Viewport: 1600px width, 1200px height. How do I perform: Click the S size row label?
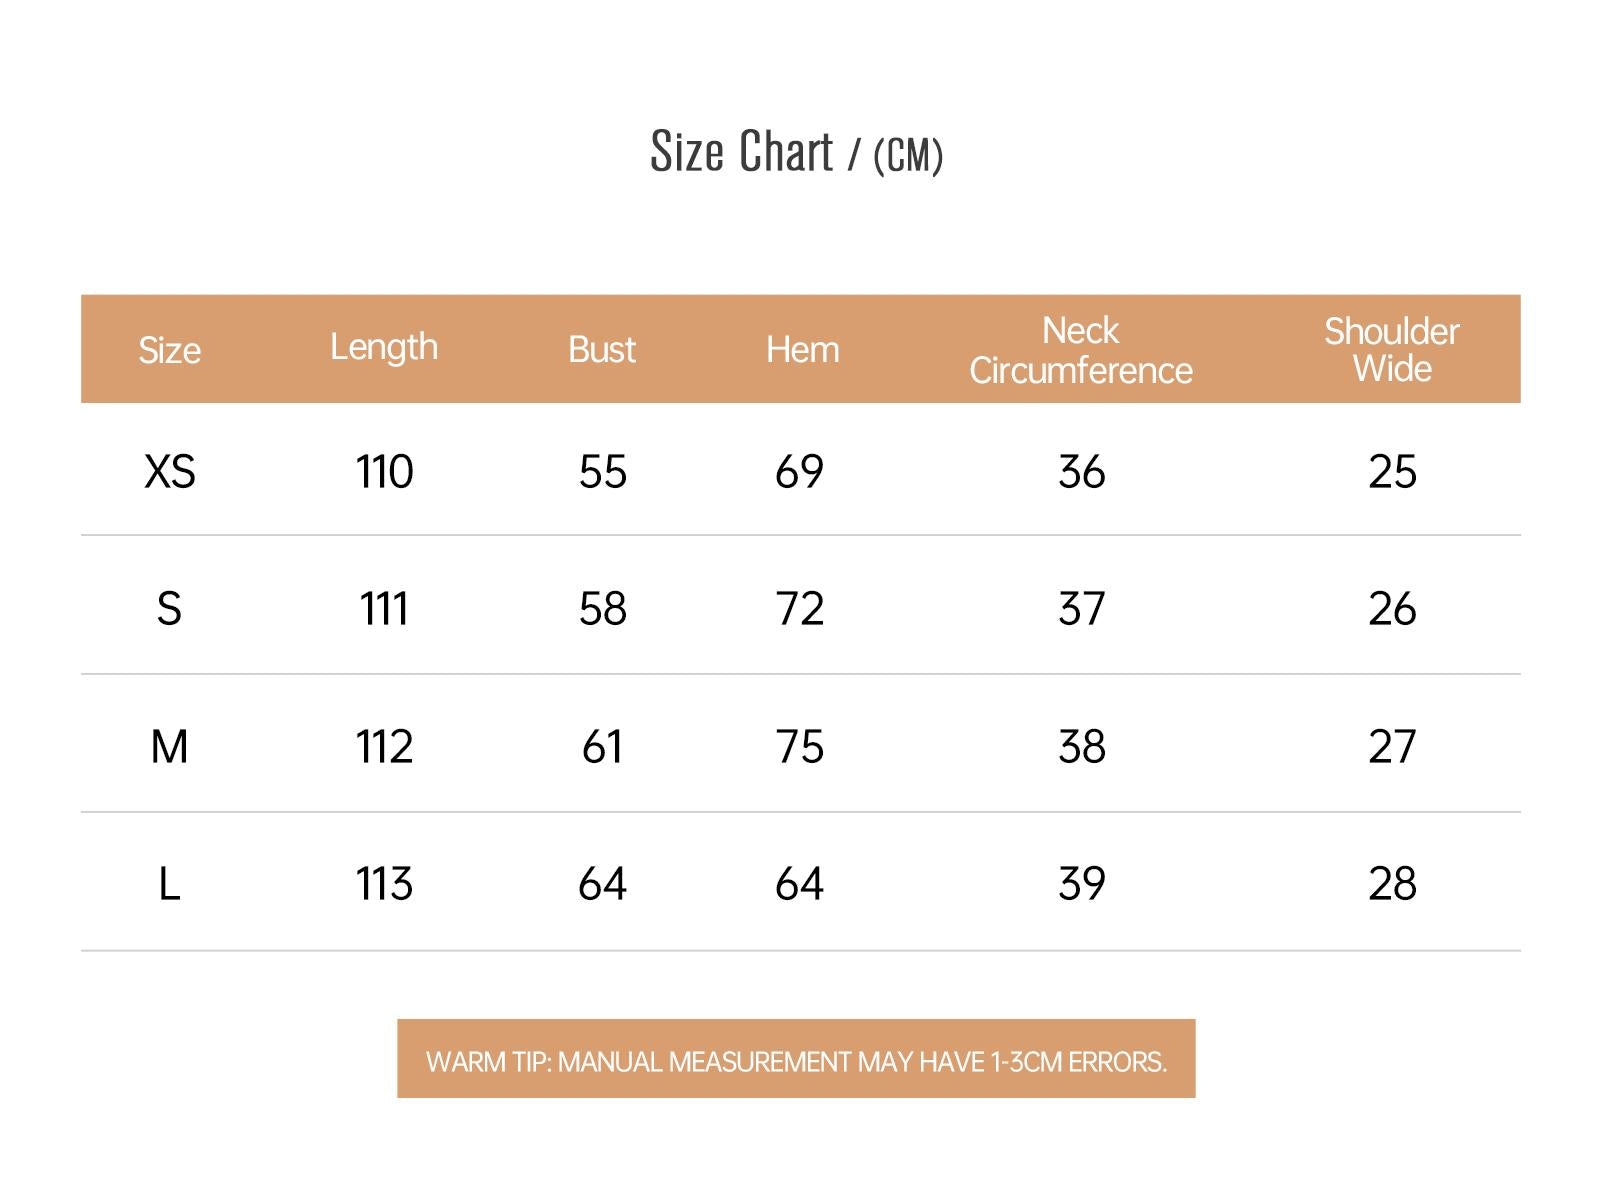[x=169, y=608]
